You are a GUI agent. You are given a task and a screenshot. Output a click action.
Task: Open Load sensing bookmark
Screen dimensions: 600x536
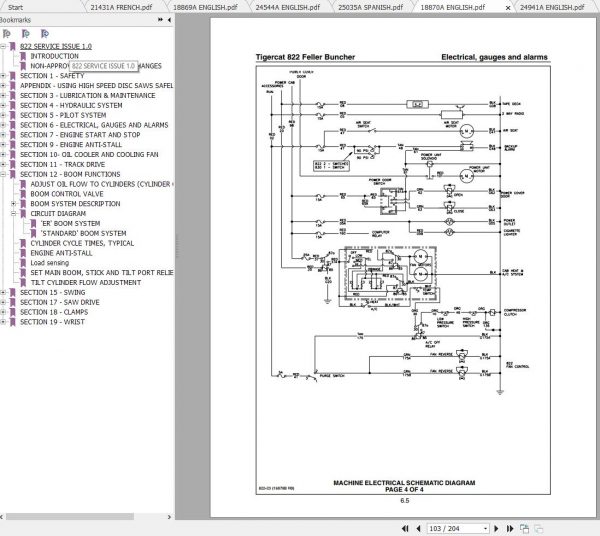pyautogui.click(x=50, y=263)
